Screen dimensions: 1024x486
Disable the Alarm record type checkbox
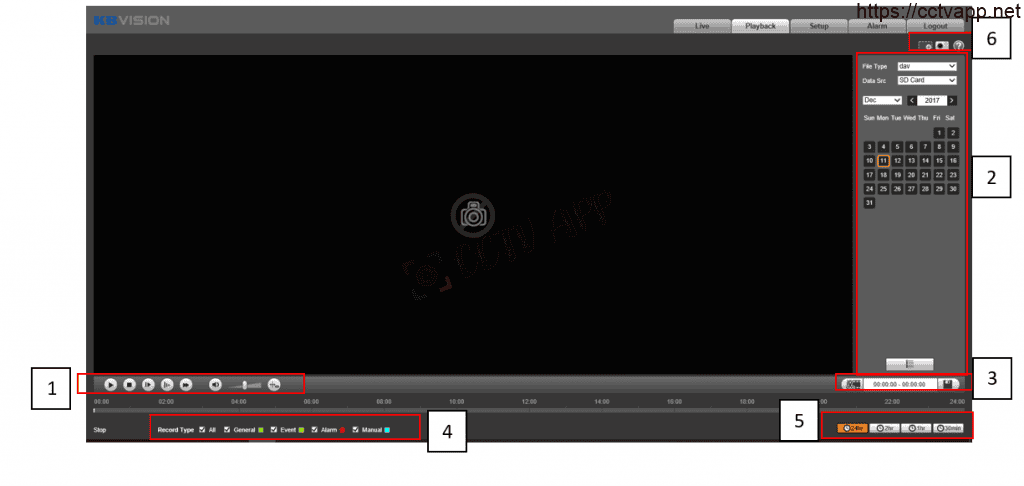pos(314,430)
